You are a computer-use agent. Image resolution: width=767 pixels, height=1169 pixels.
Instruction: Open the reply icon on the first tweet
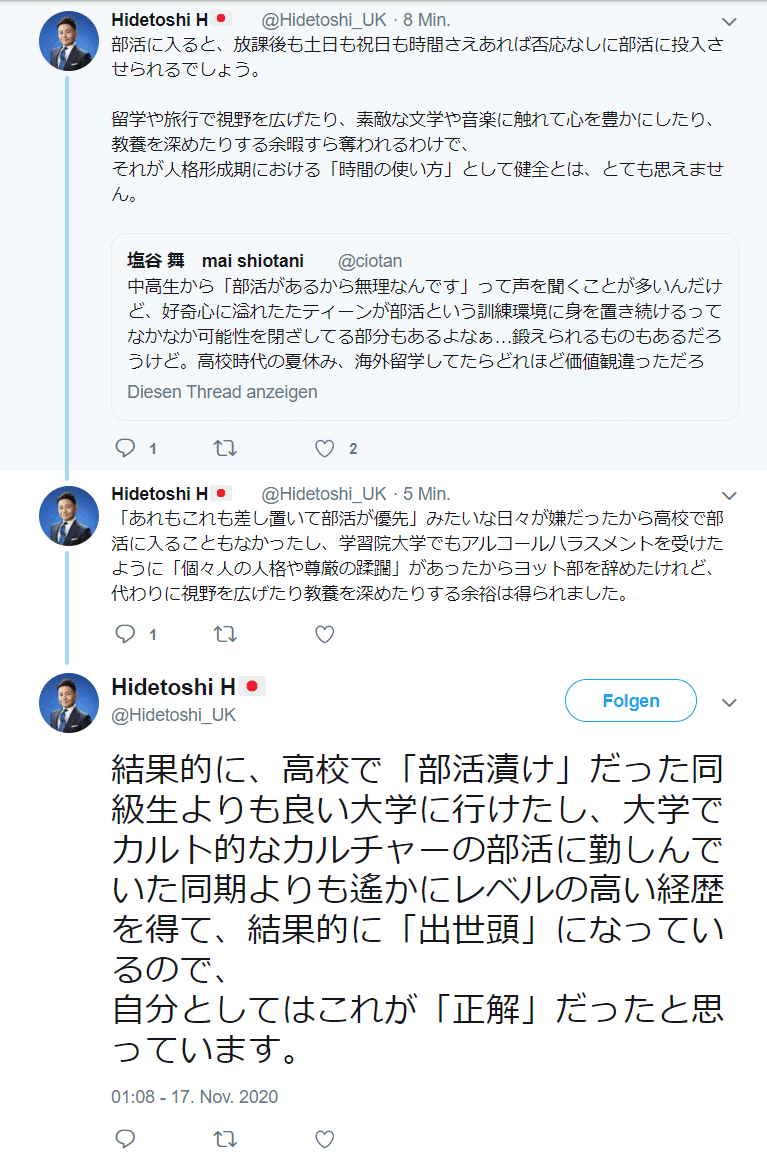124,448
